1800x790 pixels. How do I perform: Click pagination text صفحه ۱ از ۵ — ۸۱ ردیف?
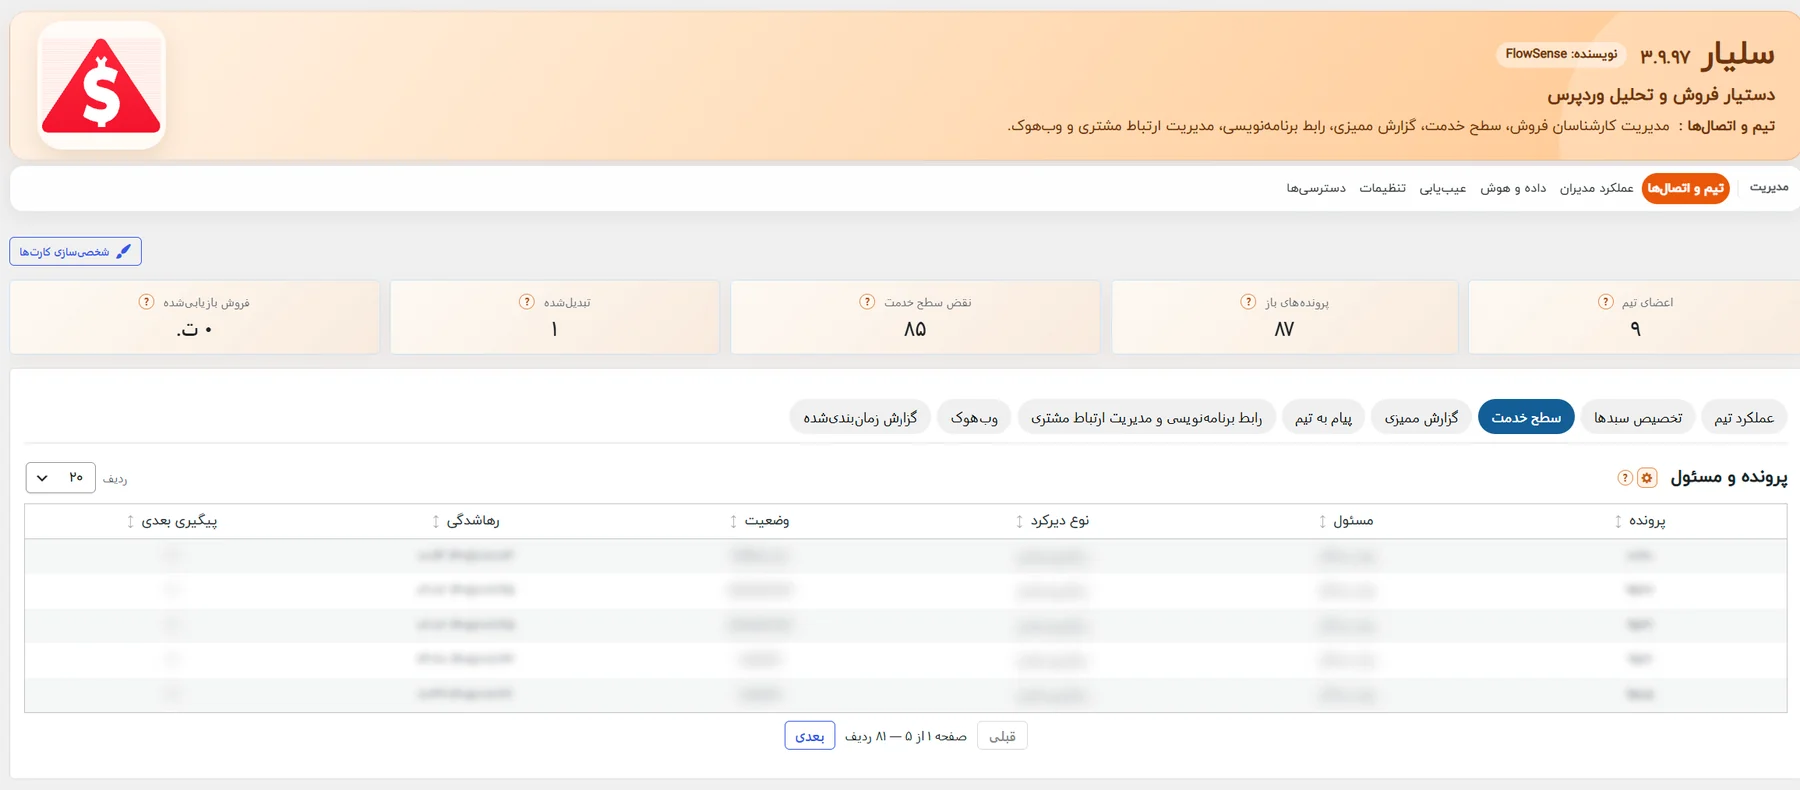tap(905, 736)
